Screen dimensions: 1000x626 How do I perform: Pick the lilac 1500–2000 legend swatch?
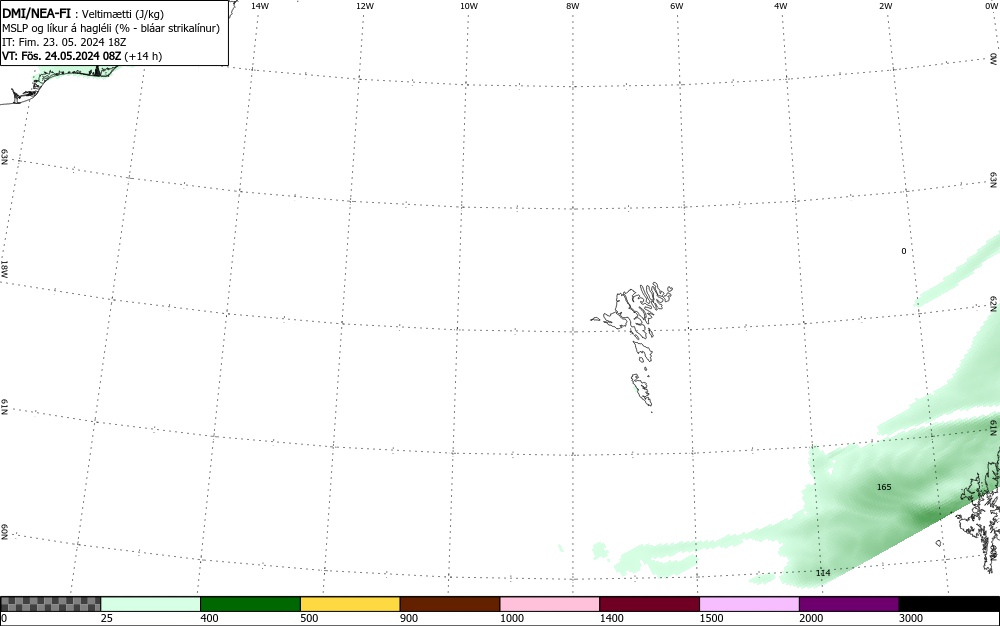click(x=749, y=604)
